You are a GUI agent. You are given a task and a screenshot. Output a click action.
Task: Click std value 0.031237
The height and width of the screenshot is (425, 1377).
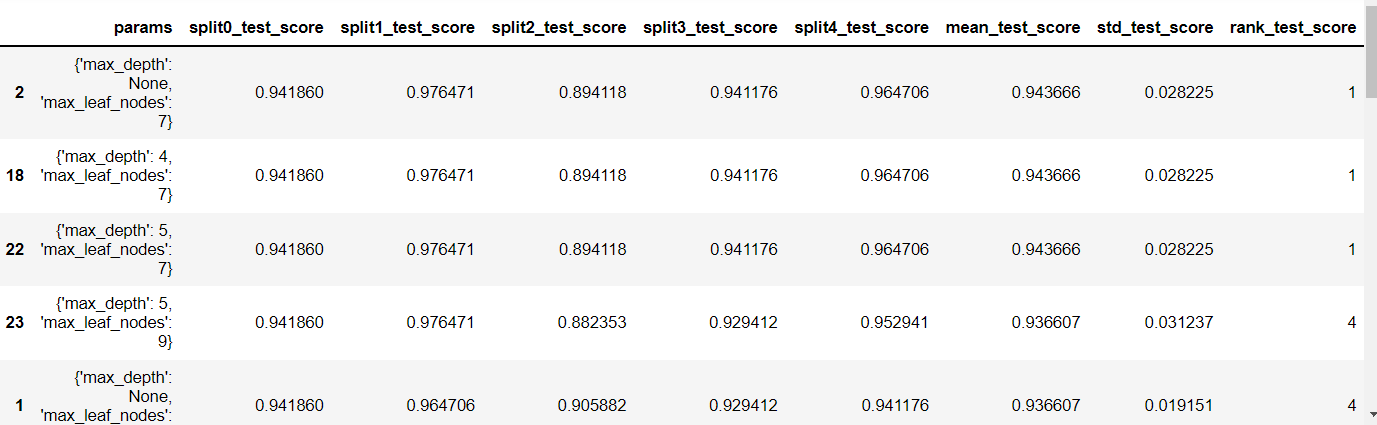(x=1180, y=323)
